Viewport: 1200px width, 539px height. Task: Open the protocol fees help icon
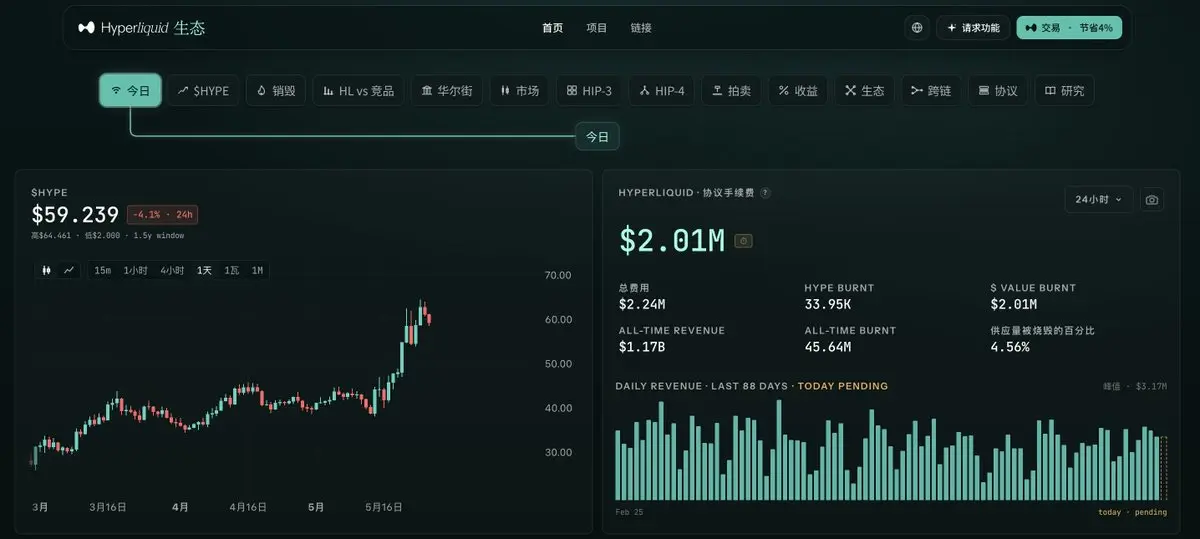pos(765,193)
